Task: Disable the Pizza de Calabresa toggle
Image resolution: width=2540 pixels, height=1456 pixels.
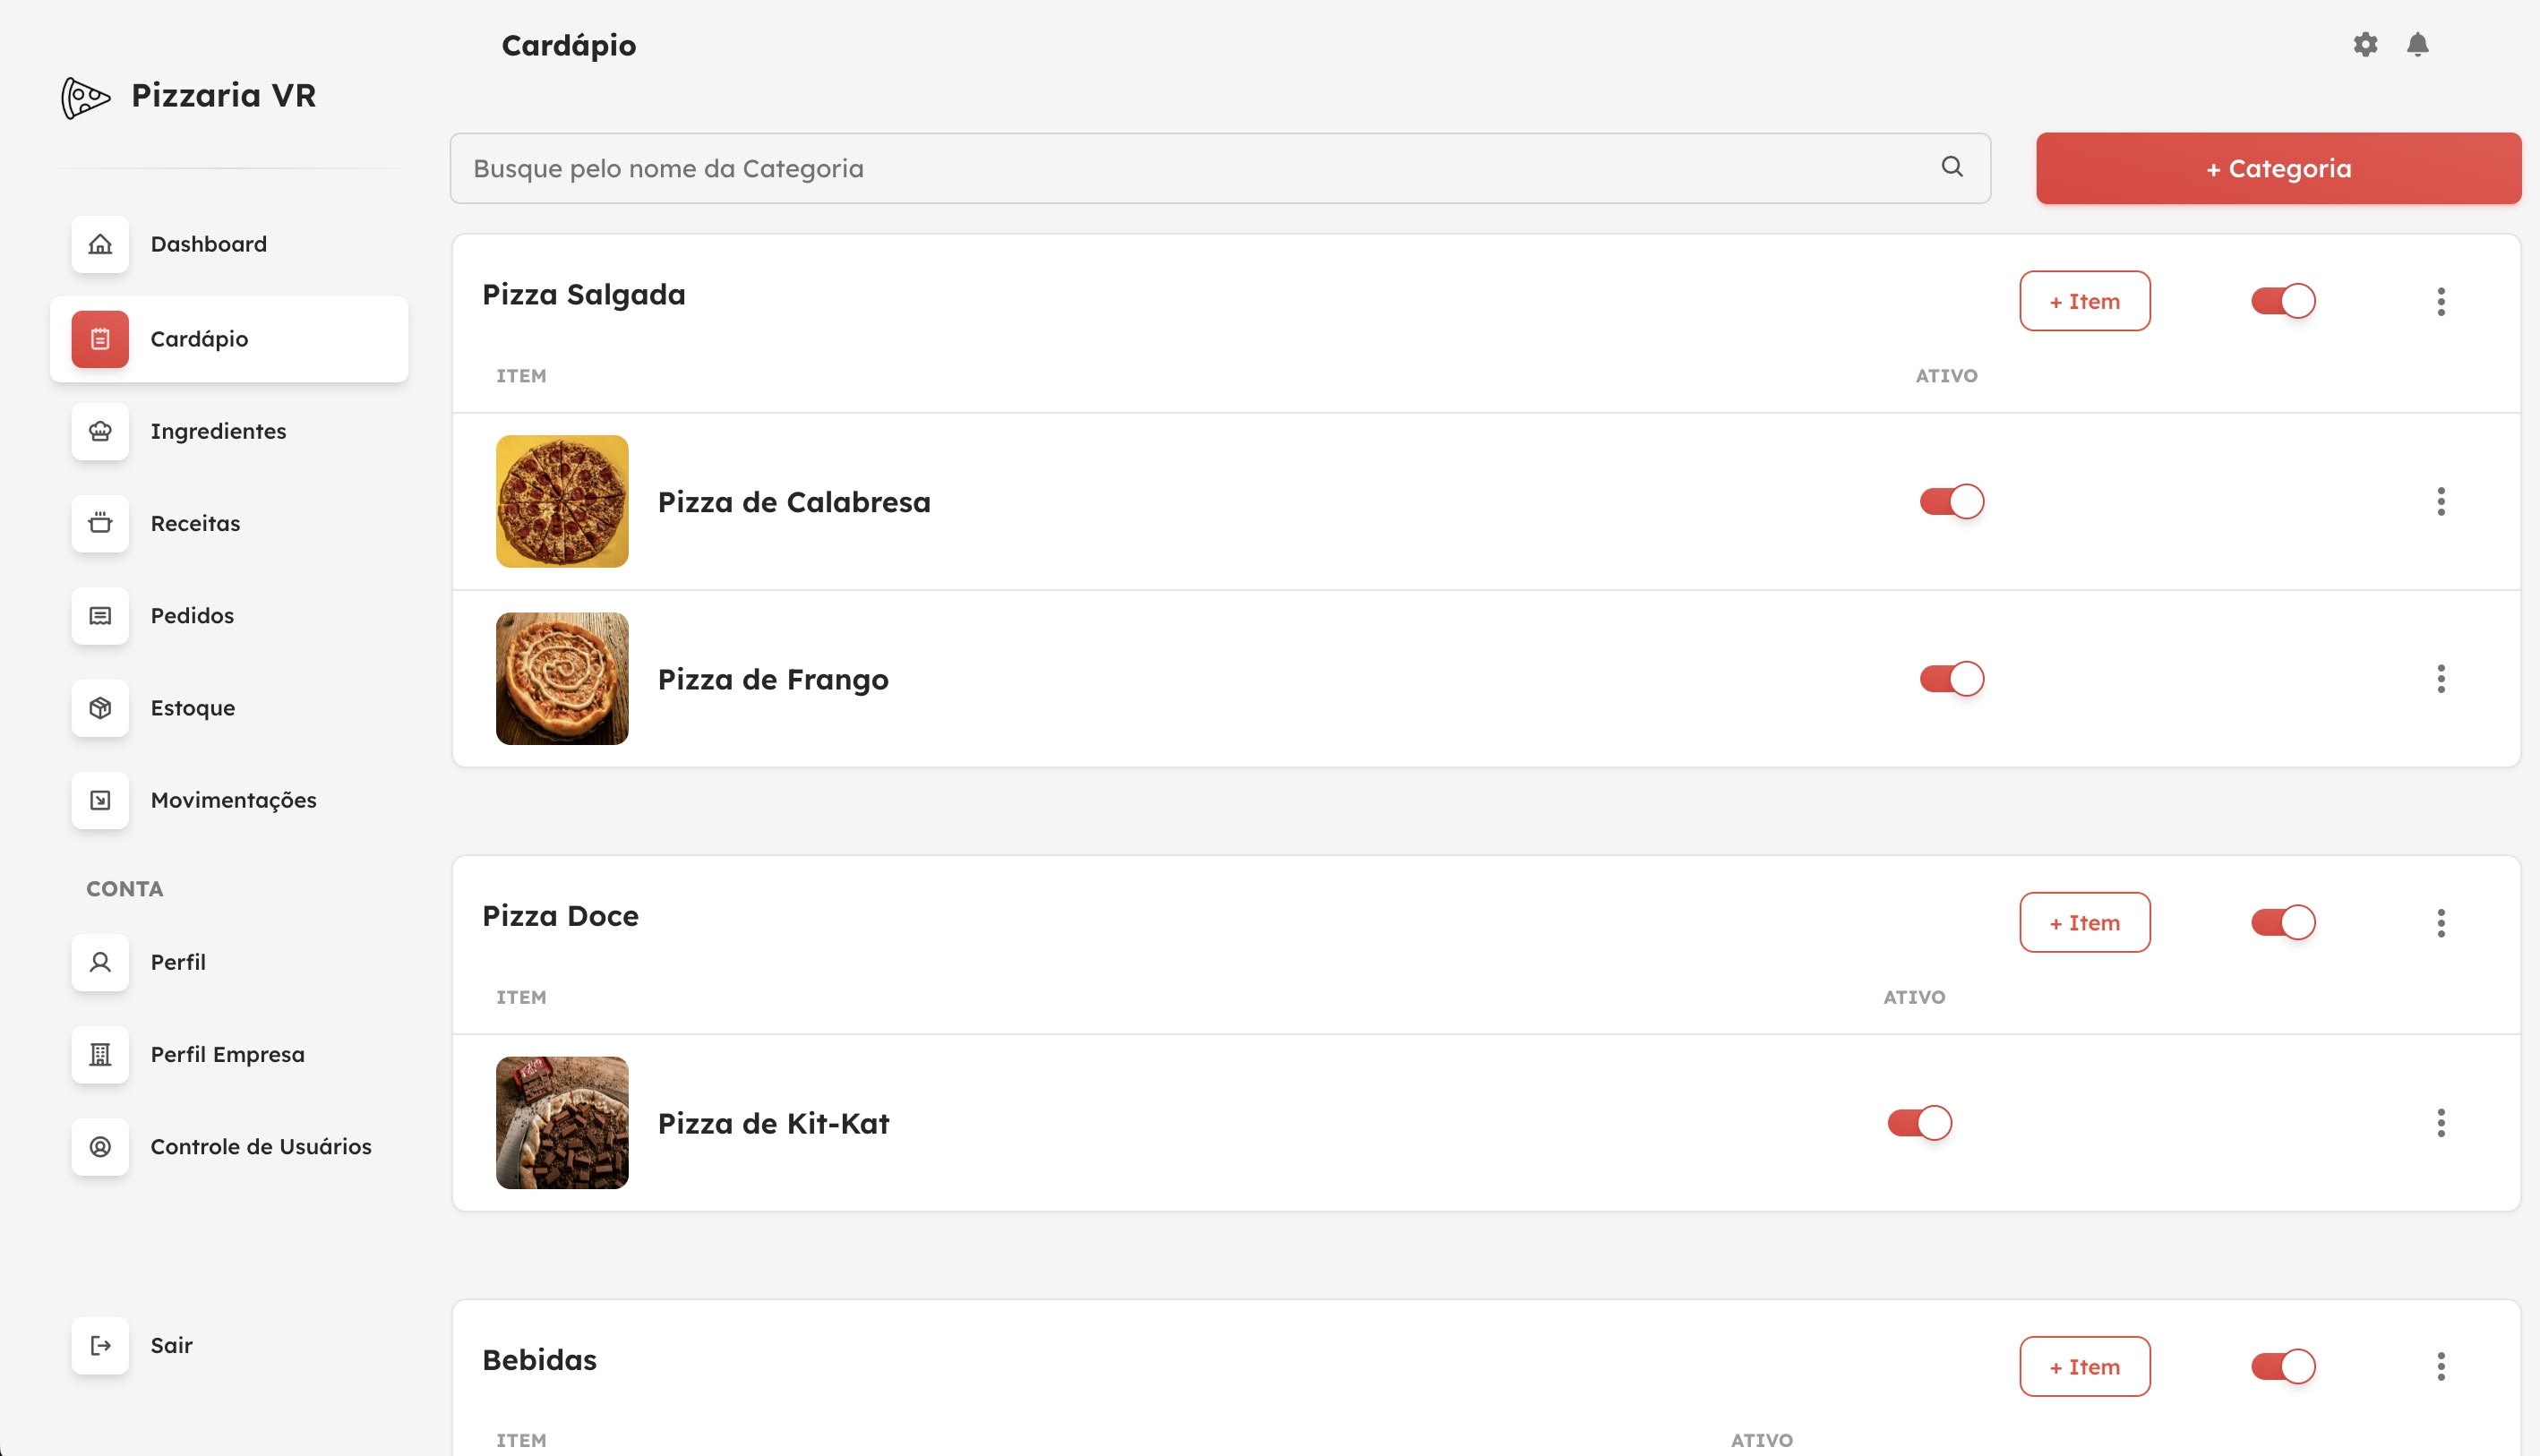Action: tap(1950, 501)
